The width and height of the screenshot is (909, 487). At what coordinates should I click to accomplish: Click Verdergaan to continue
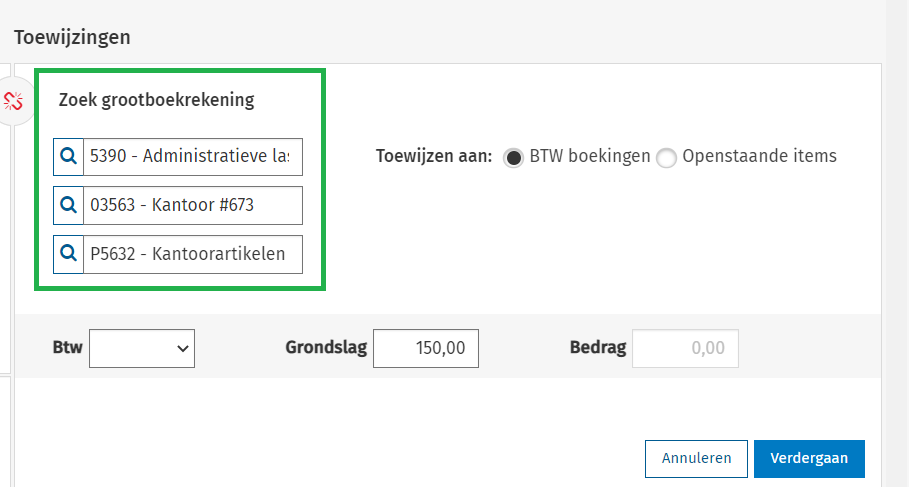pyautogui.click(x=809, y=459)
